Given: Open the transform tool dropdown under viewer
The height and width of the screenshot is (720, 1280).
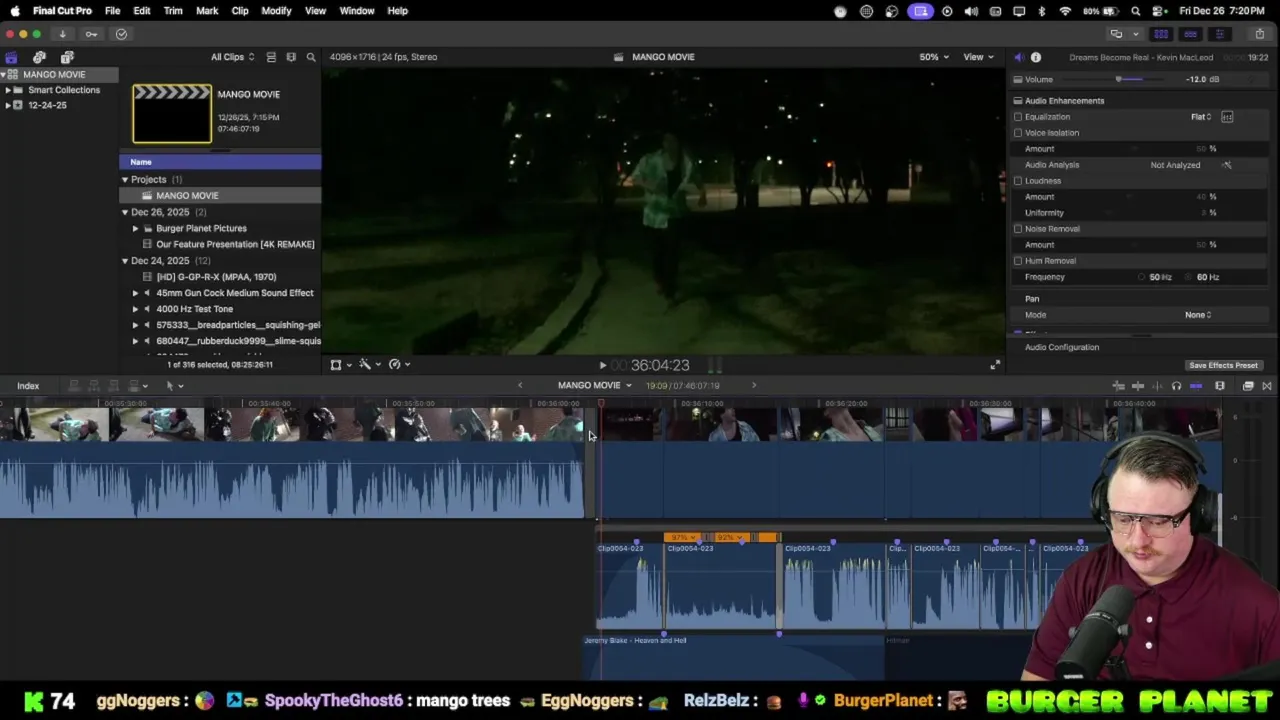Looking at the screenshot, I should [x=340, y=365].
